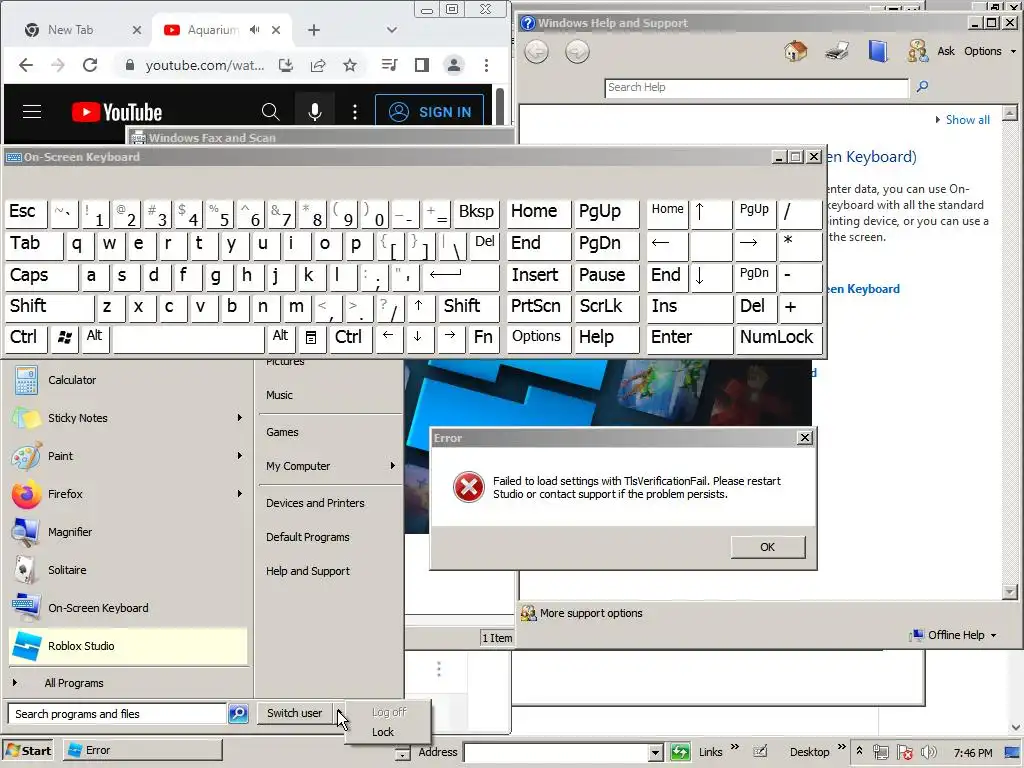Image resolution: width=1024 pixels, height=768 pixels.
Task: Open YouTube settings three-dot icon
Action: (x=355, y=112)
